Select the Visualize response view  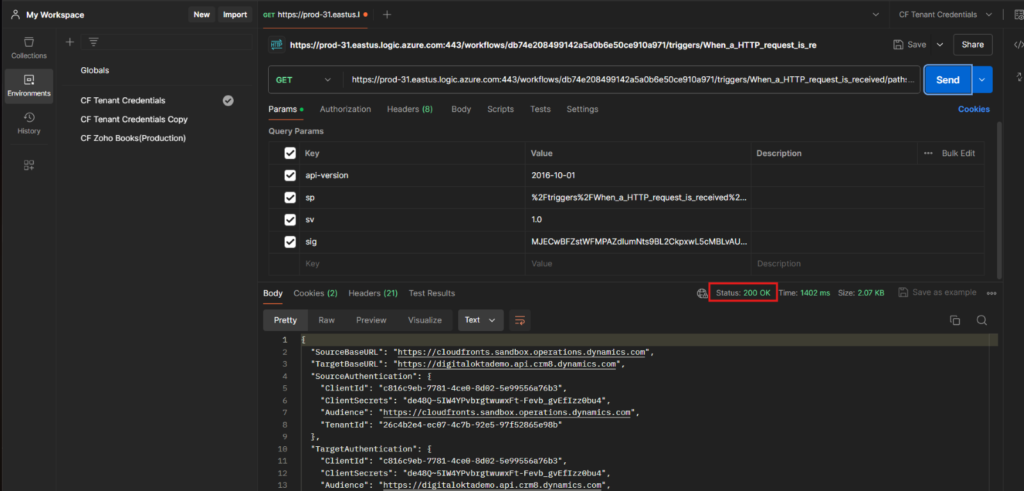[x=425, y=320]
